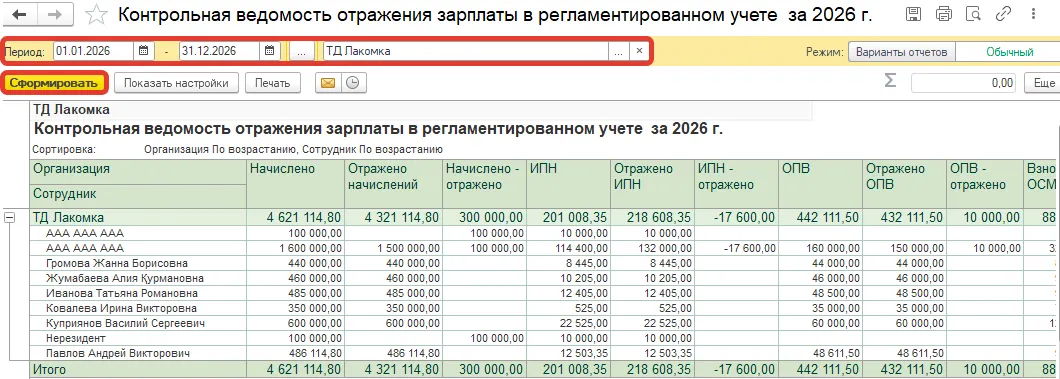
Task: Open period selection ellipsis button after the dates
Action: [302, 51]
